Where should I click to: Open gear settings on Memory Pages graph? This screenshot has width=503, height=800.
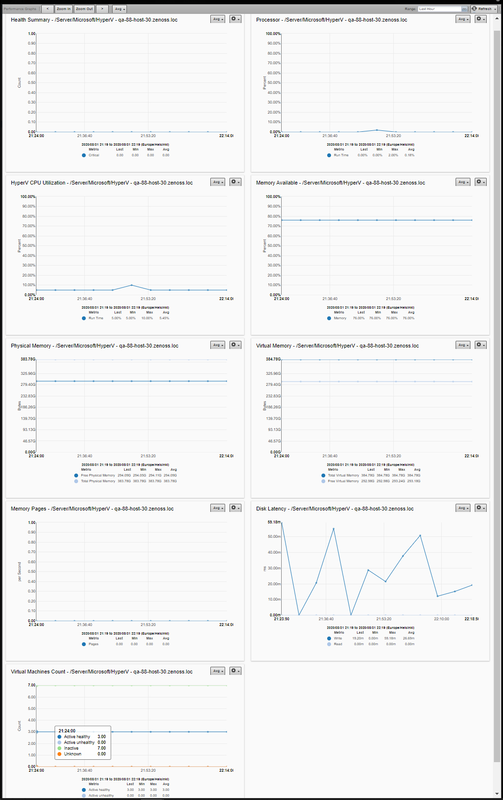(235, 508)
